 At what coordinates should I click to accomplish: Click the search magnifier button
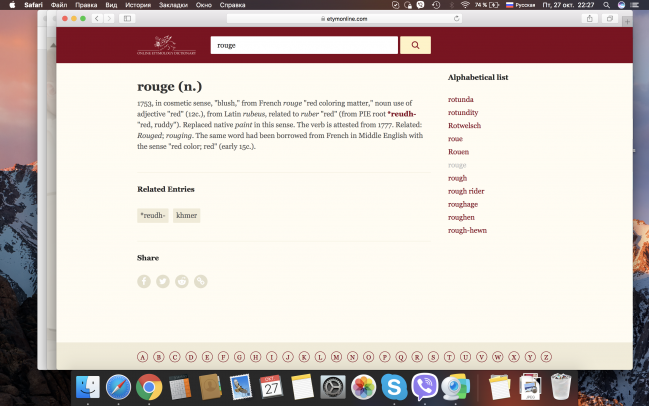[415, 45]
